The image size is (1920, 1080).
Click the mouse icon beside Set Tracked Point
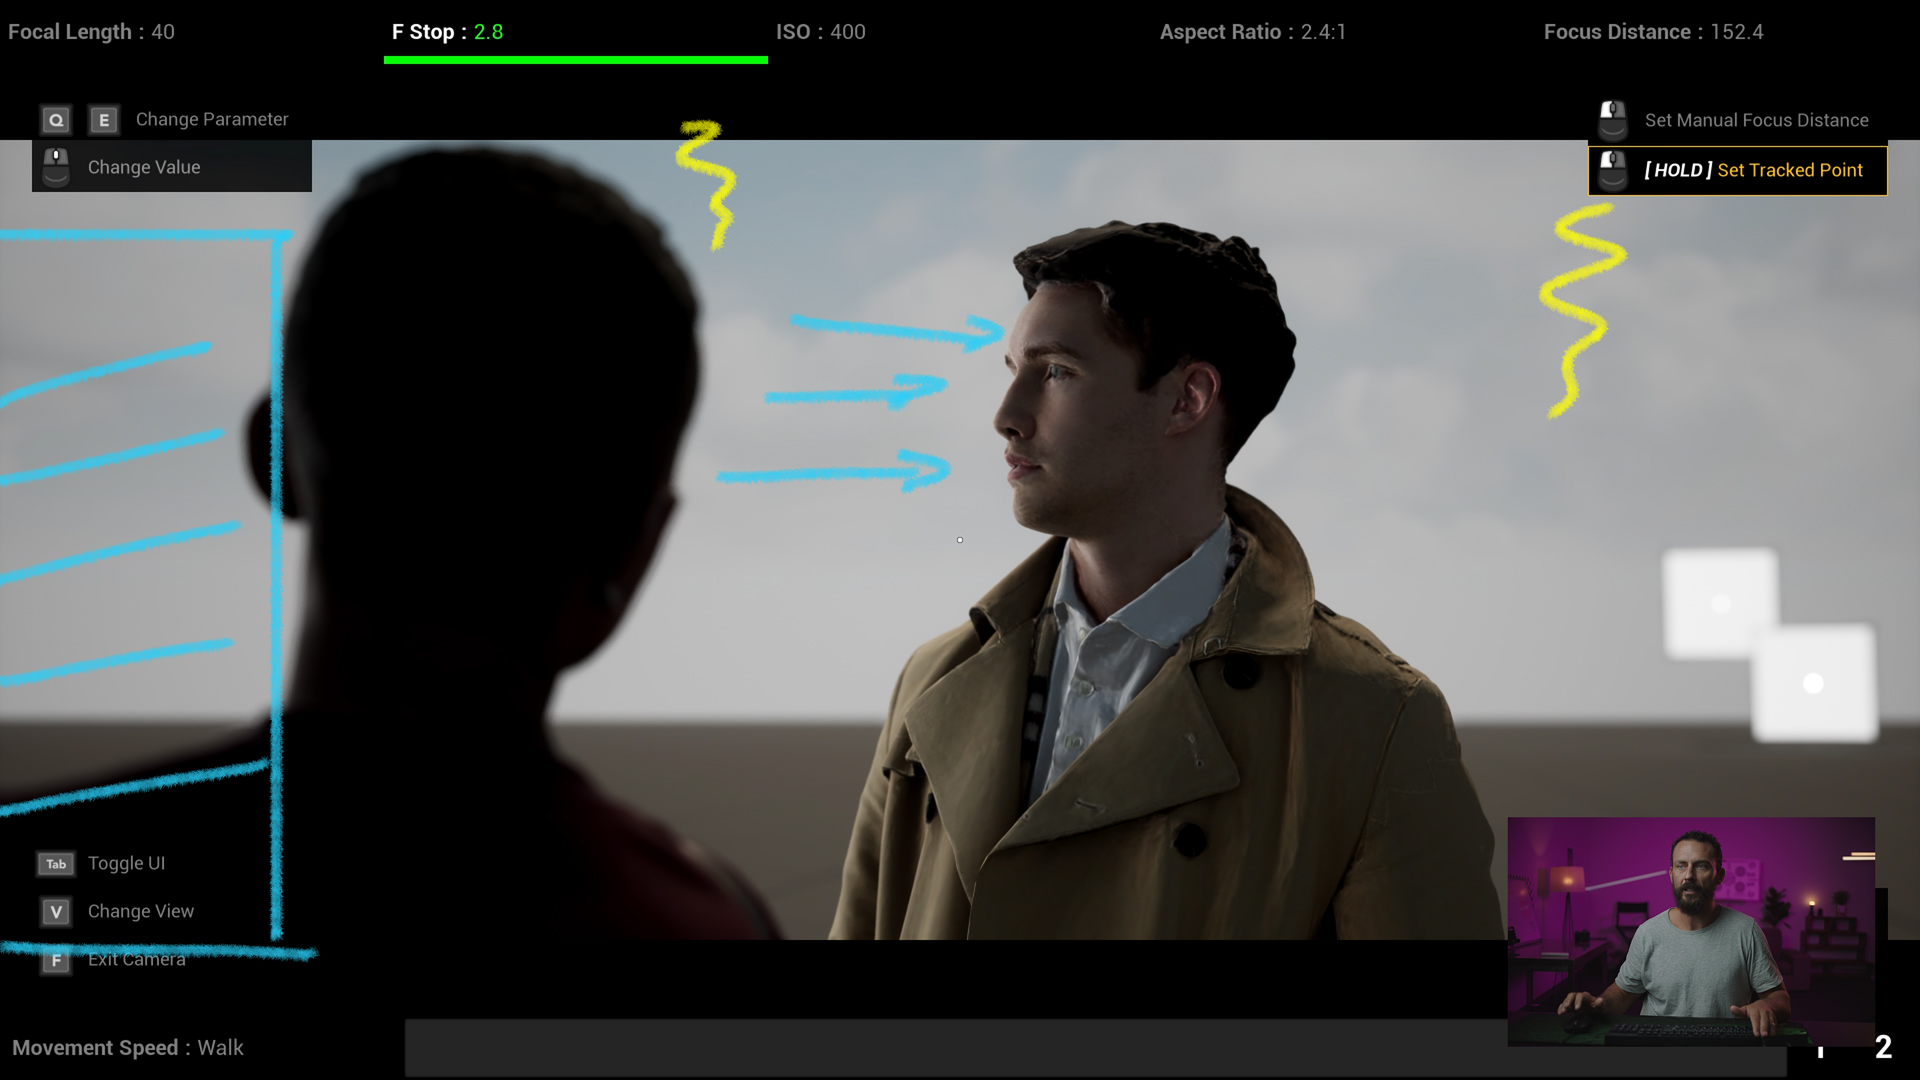[1612, 171]
